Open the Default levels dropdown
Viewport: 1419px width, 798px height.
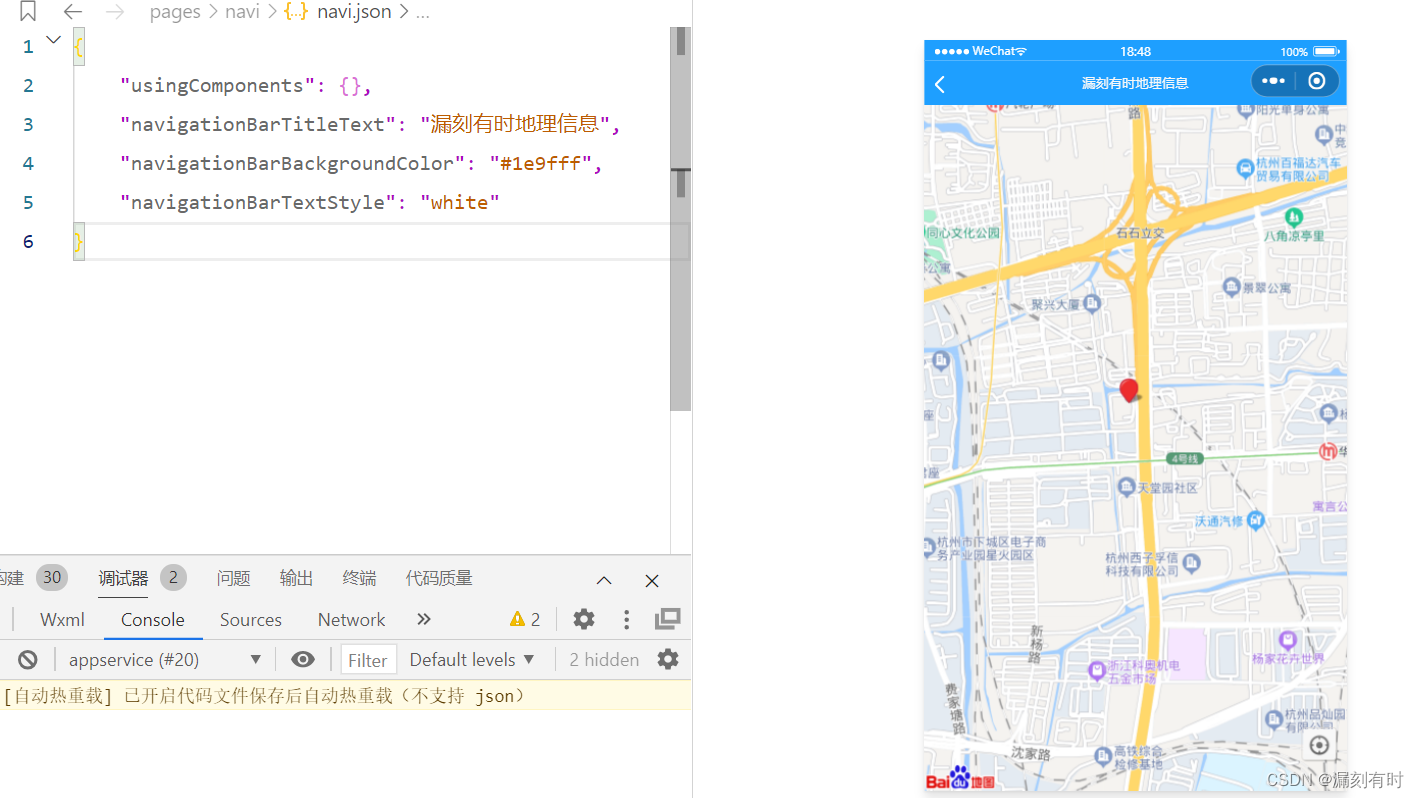point(472,659)
